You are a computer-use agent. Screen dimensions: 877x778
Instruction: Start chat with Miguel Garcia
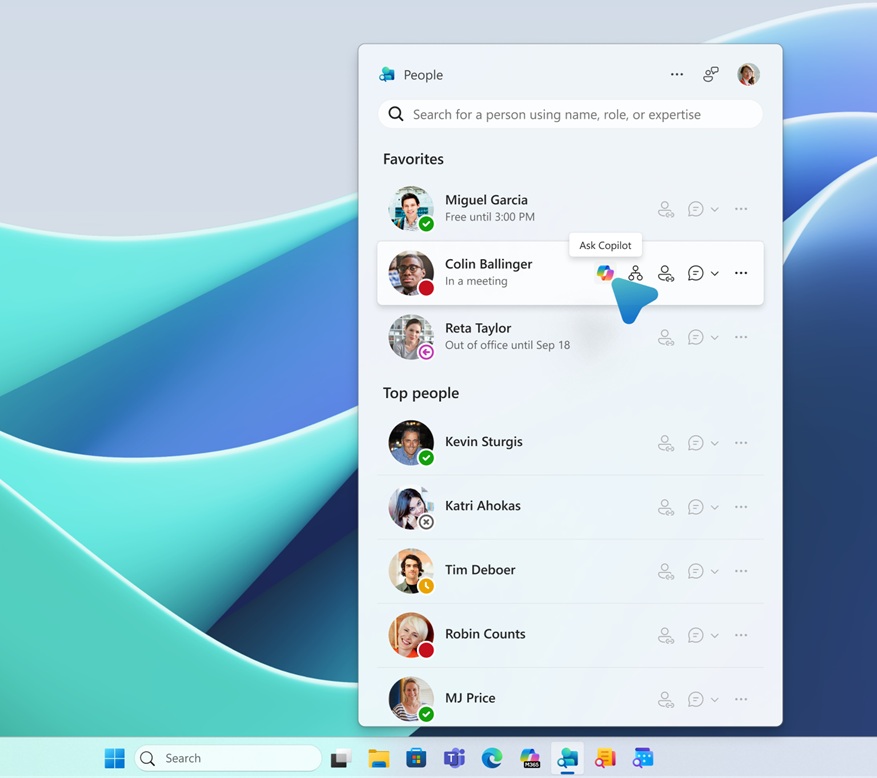[696, 209]
